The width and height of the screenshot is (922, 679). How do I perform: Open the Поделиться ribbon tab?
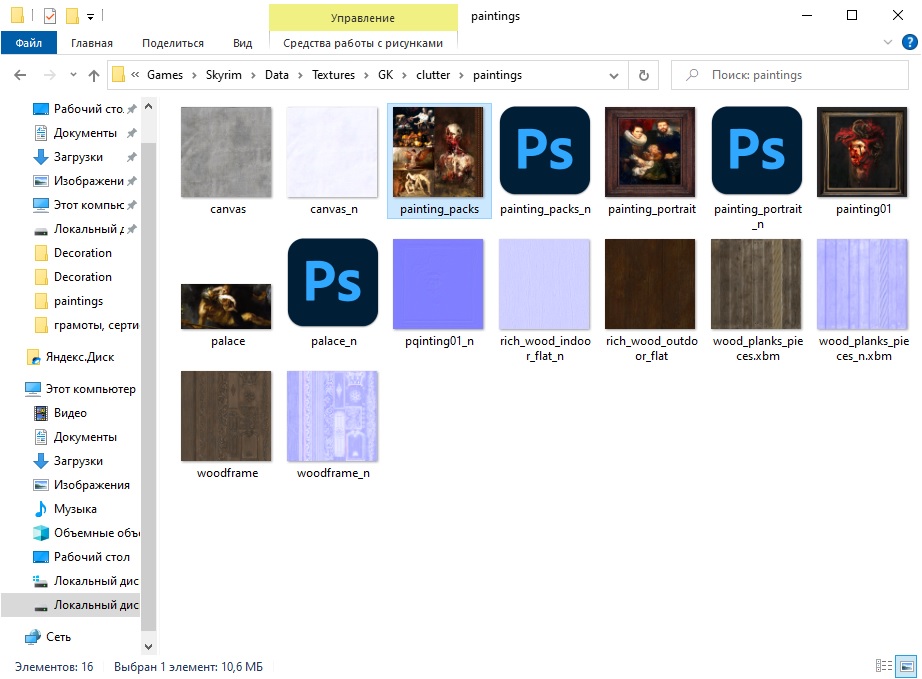coord(173,43)
